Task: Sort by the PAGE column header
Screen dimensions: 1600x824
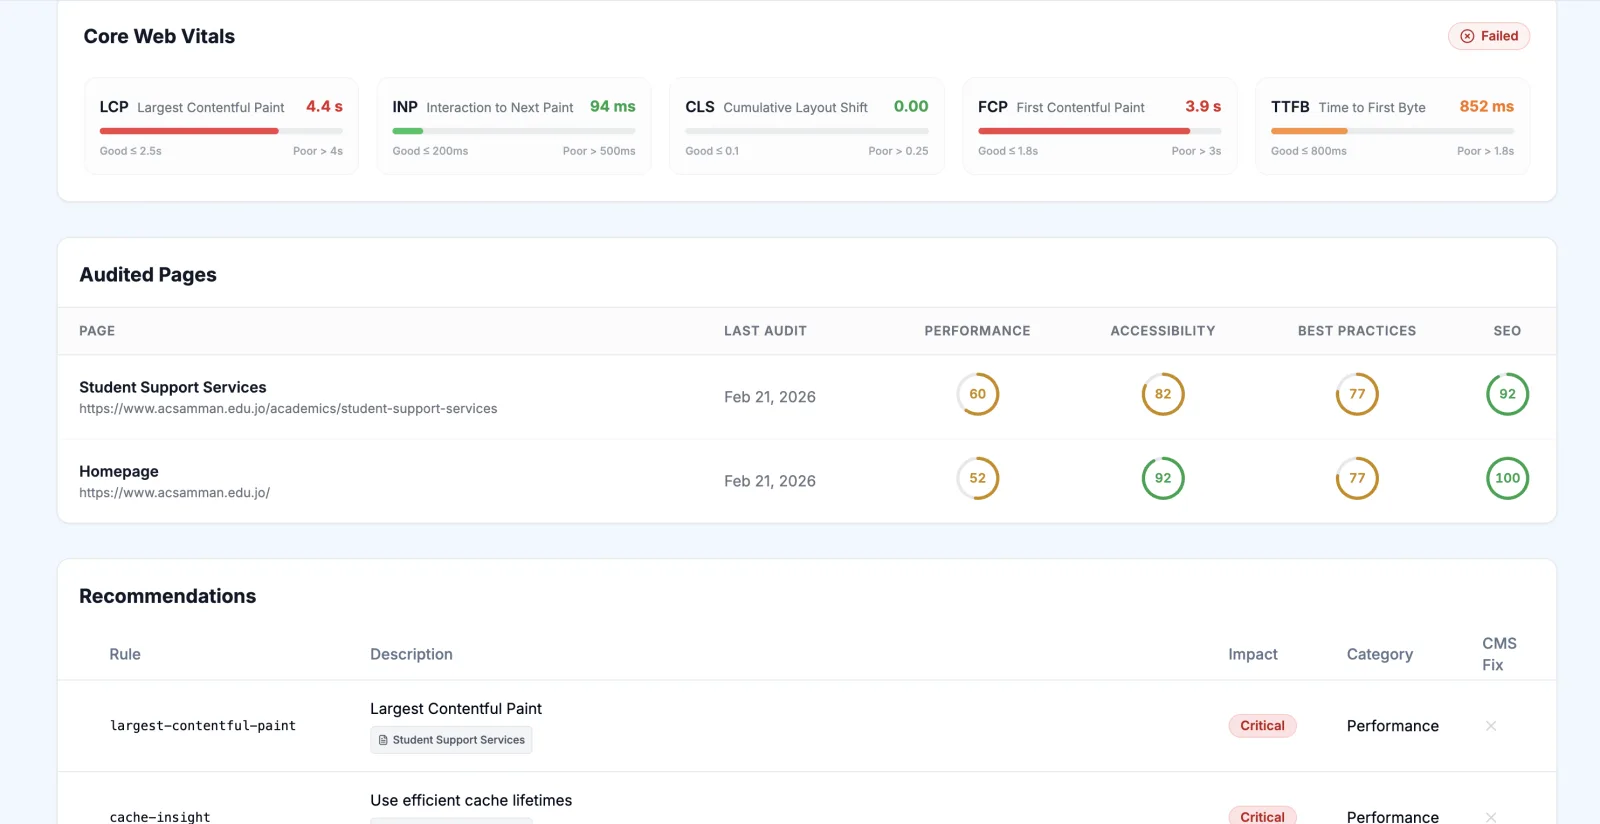Action: (97, 331)
